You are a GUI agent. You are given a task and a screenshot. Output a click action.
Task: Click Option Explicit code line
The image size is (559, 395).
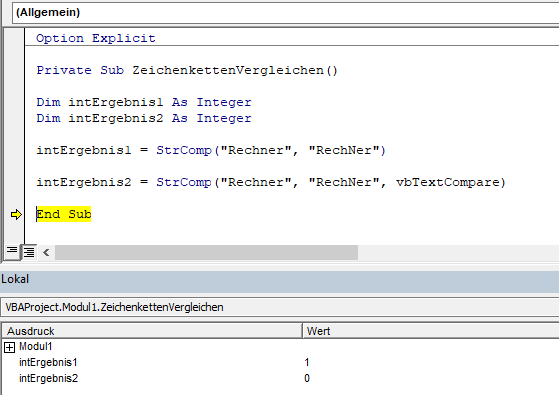pos(96,38)
